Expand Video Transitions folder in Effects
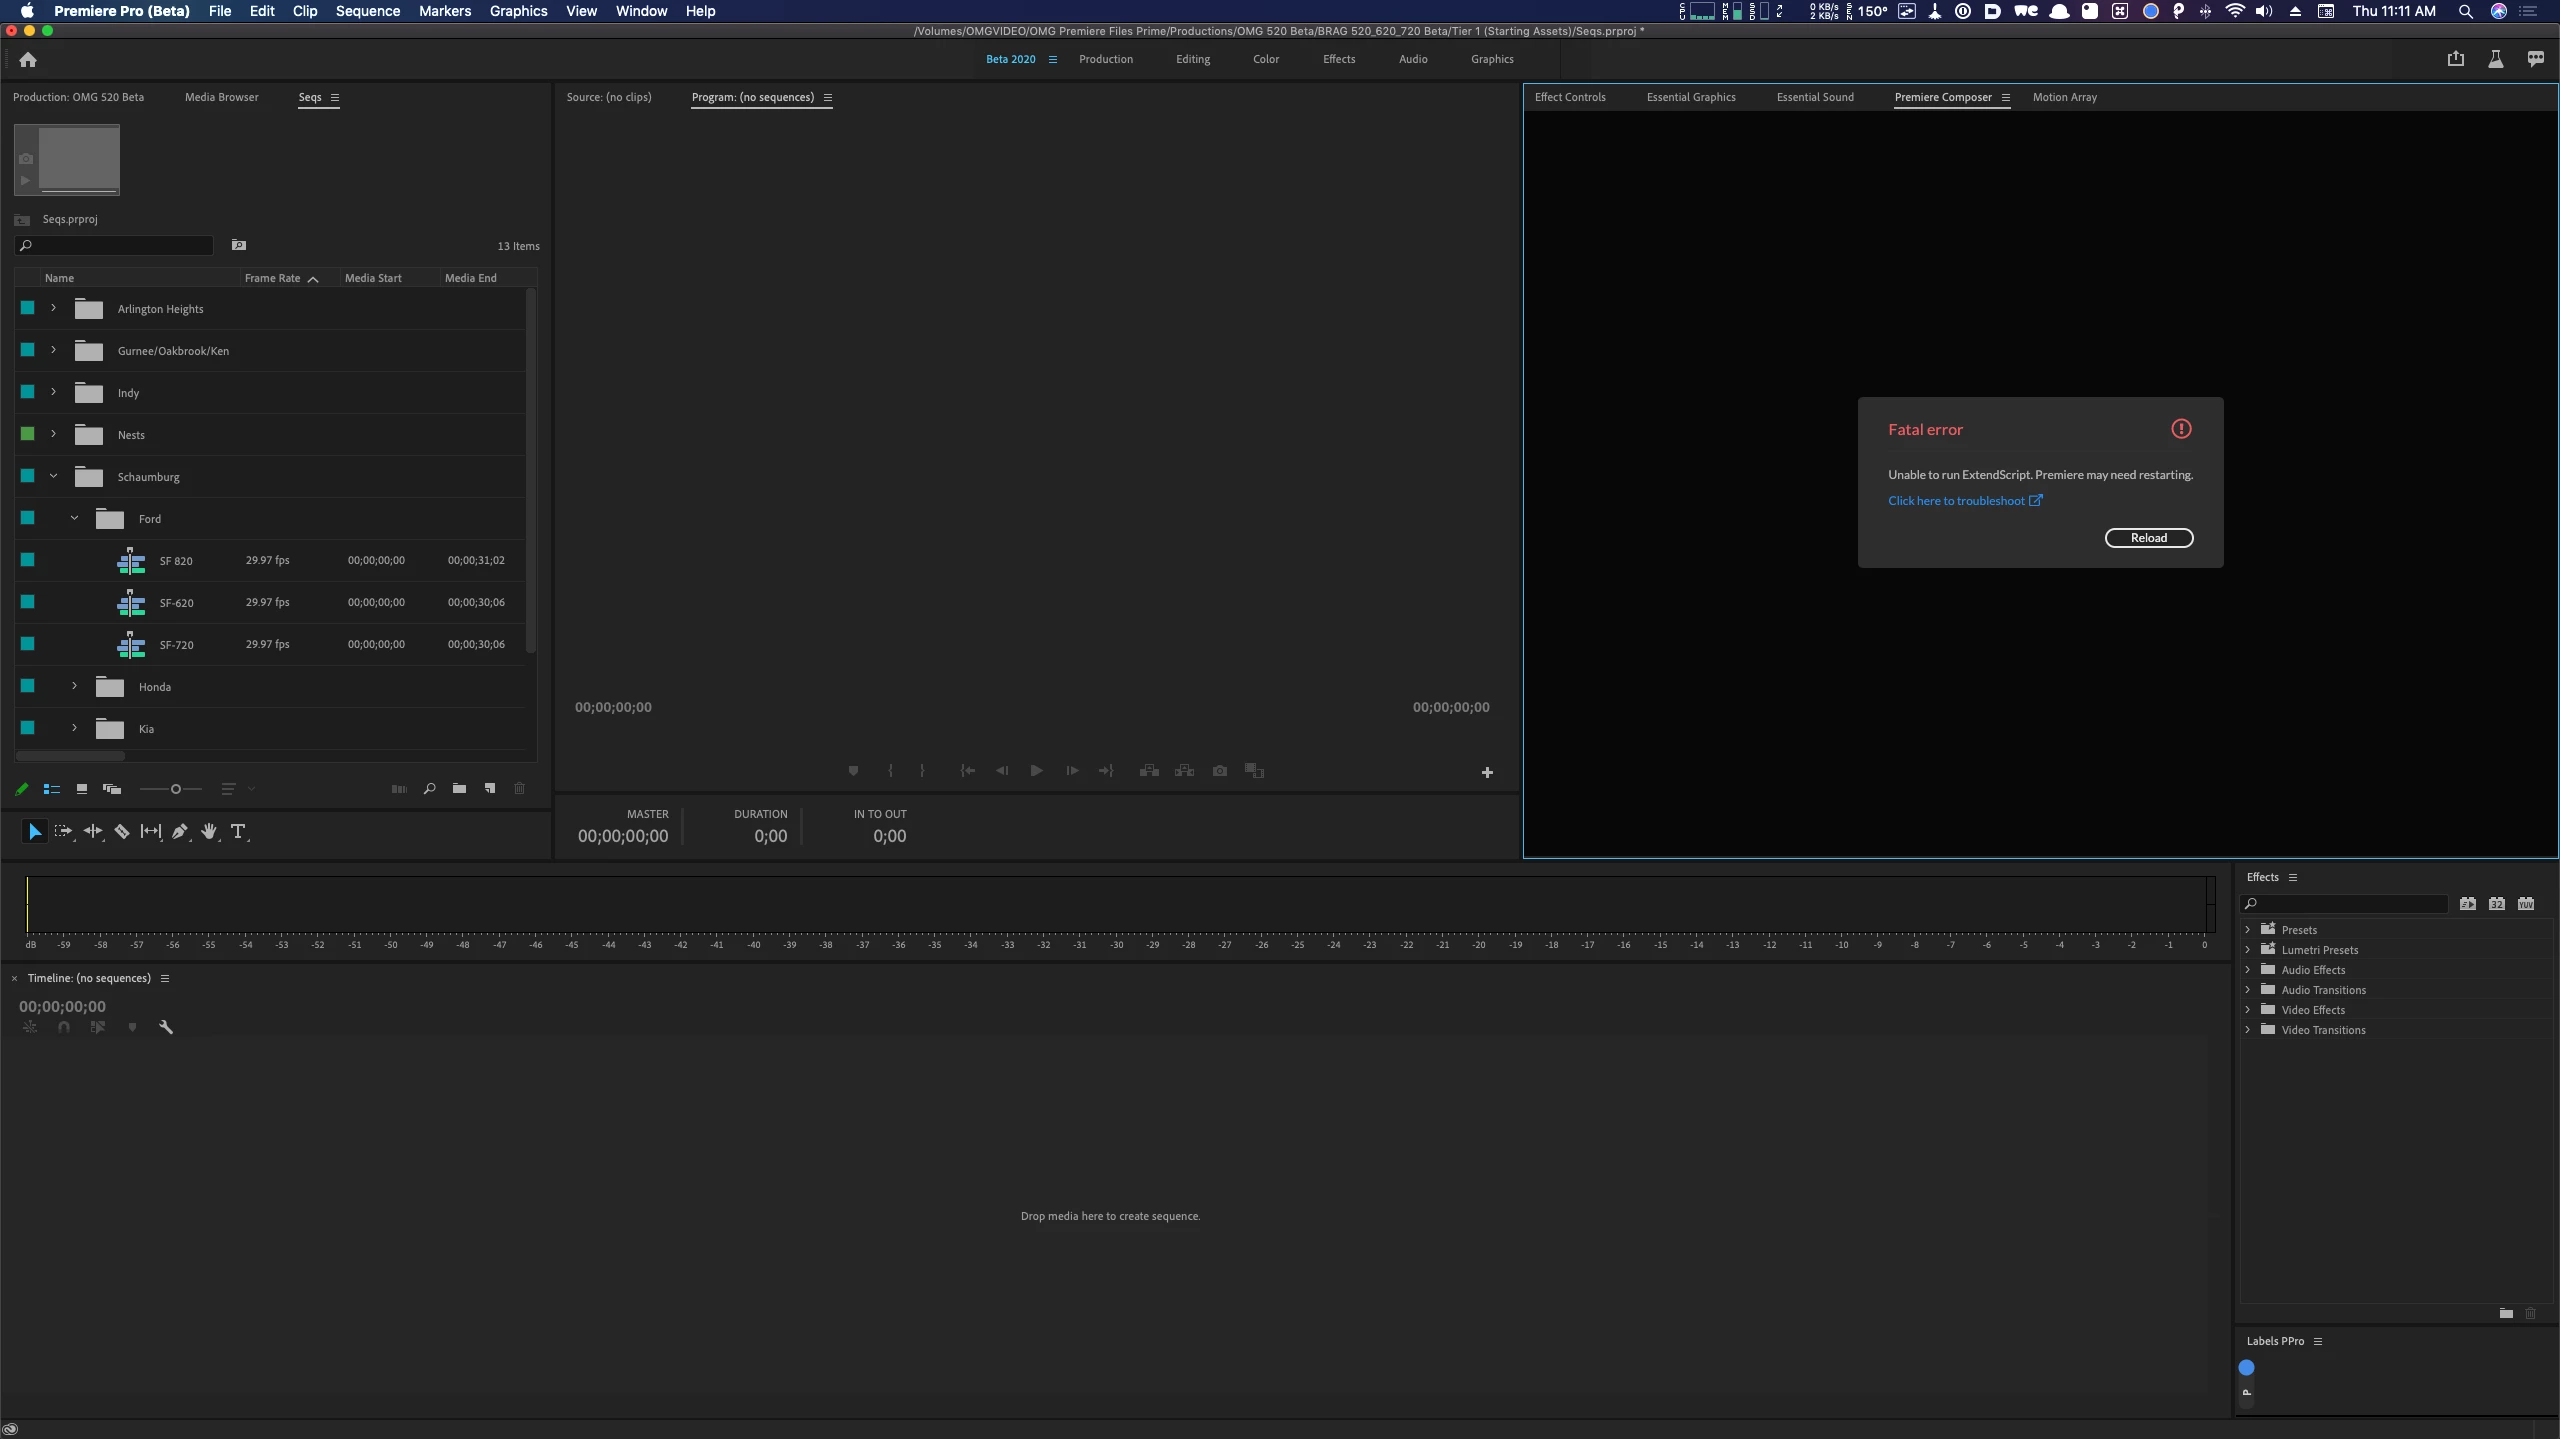The image size is (2560, 1439). pos(2247,1029)
